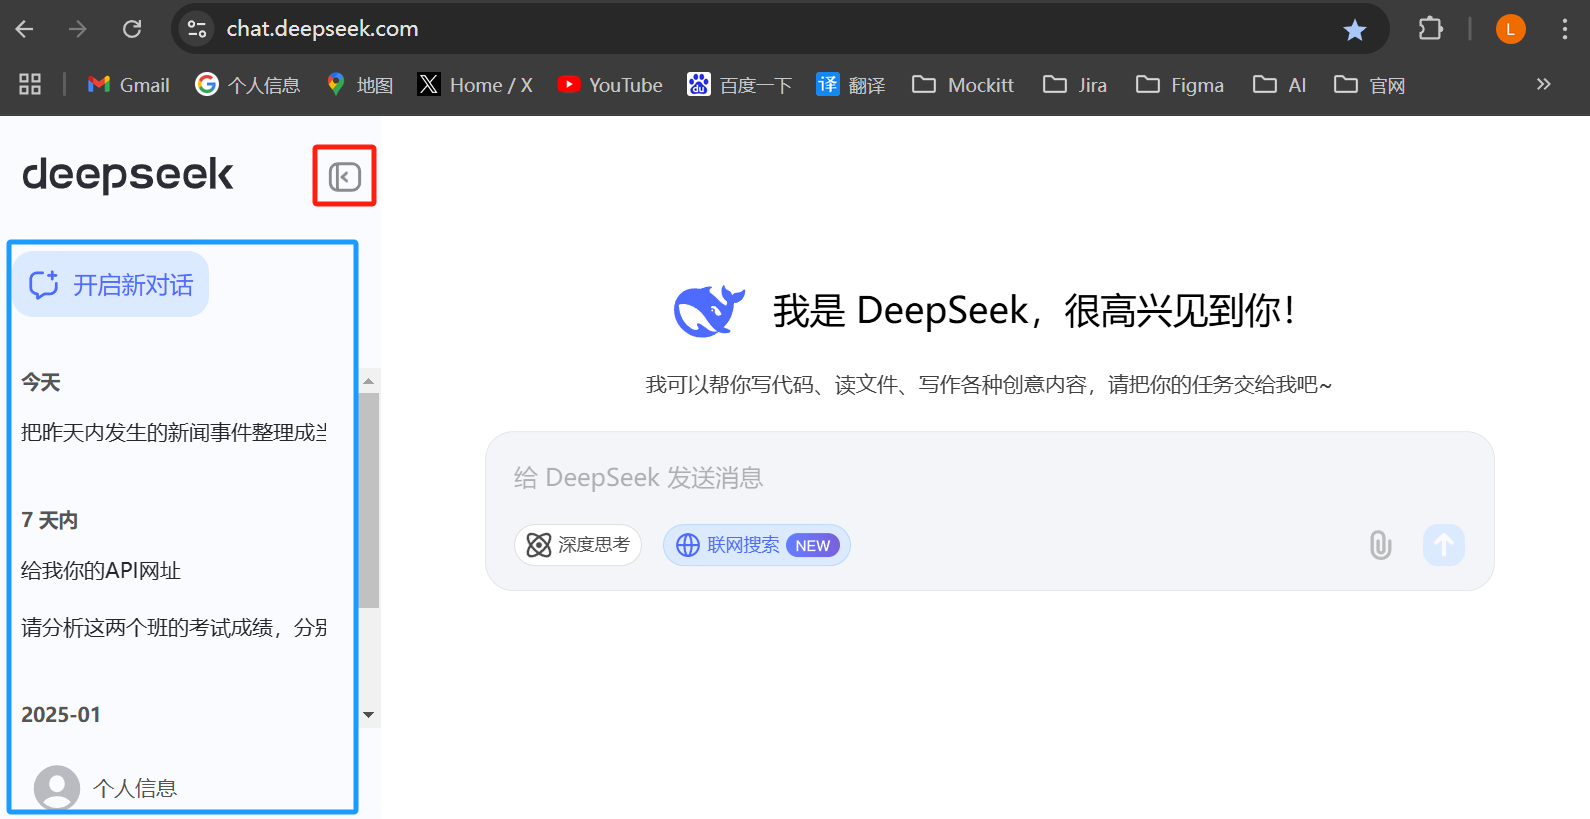Expand the Figma bookmark folder
This screenshot has height=819, width=1590.
click(1180, 85)
